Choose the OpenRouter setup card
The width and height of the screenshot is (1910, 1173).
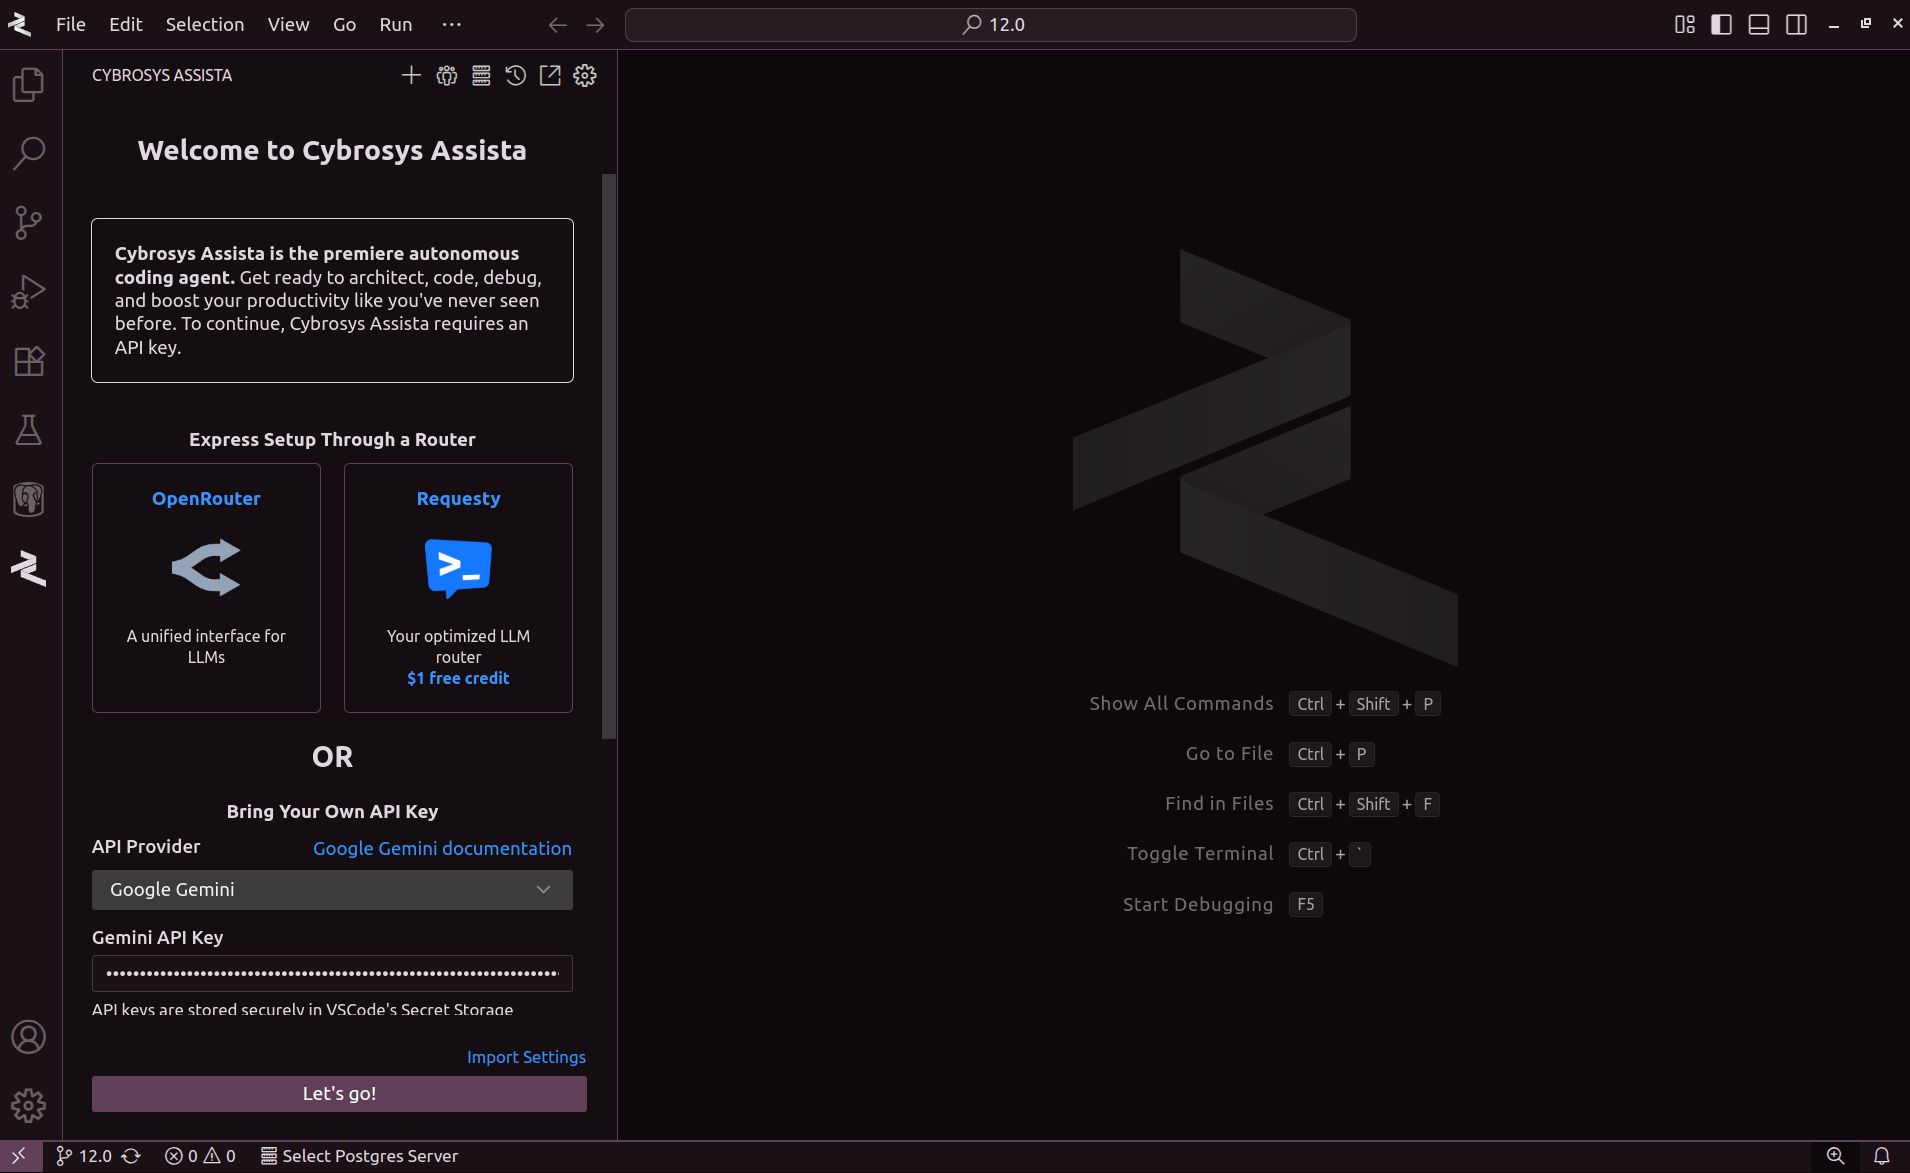pyautogui.click(x=206, y=588)
